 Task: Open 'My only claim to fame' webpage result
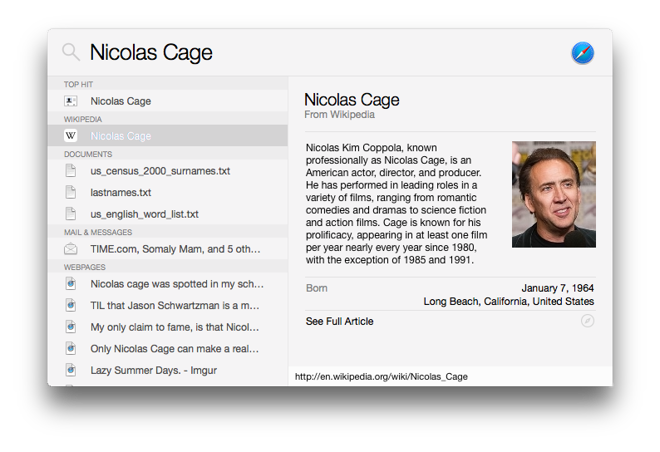pos(175,327)
